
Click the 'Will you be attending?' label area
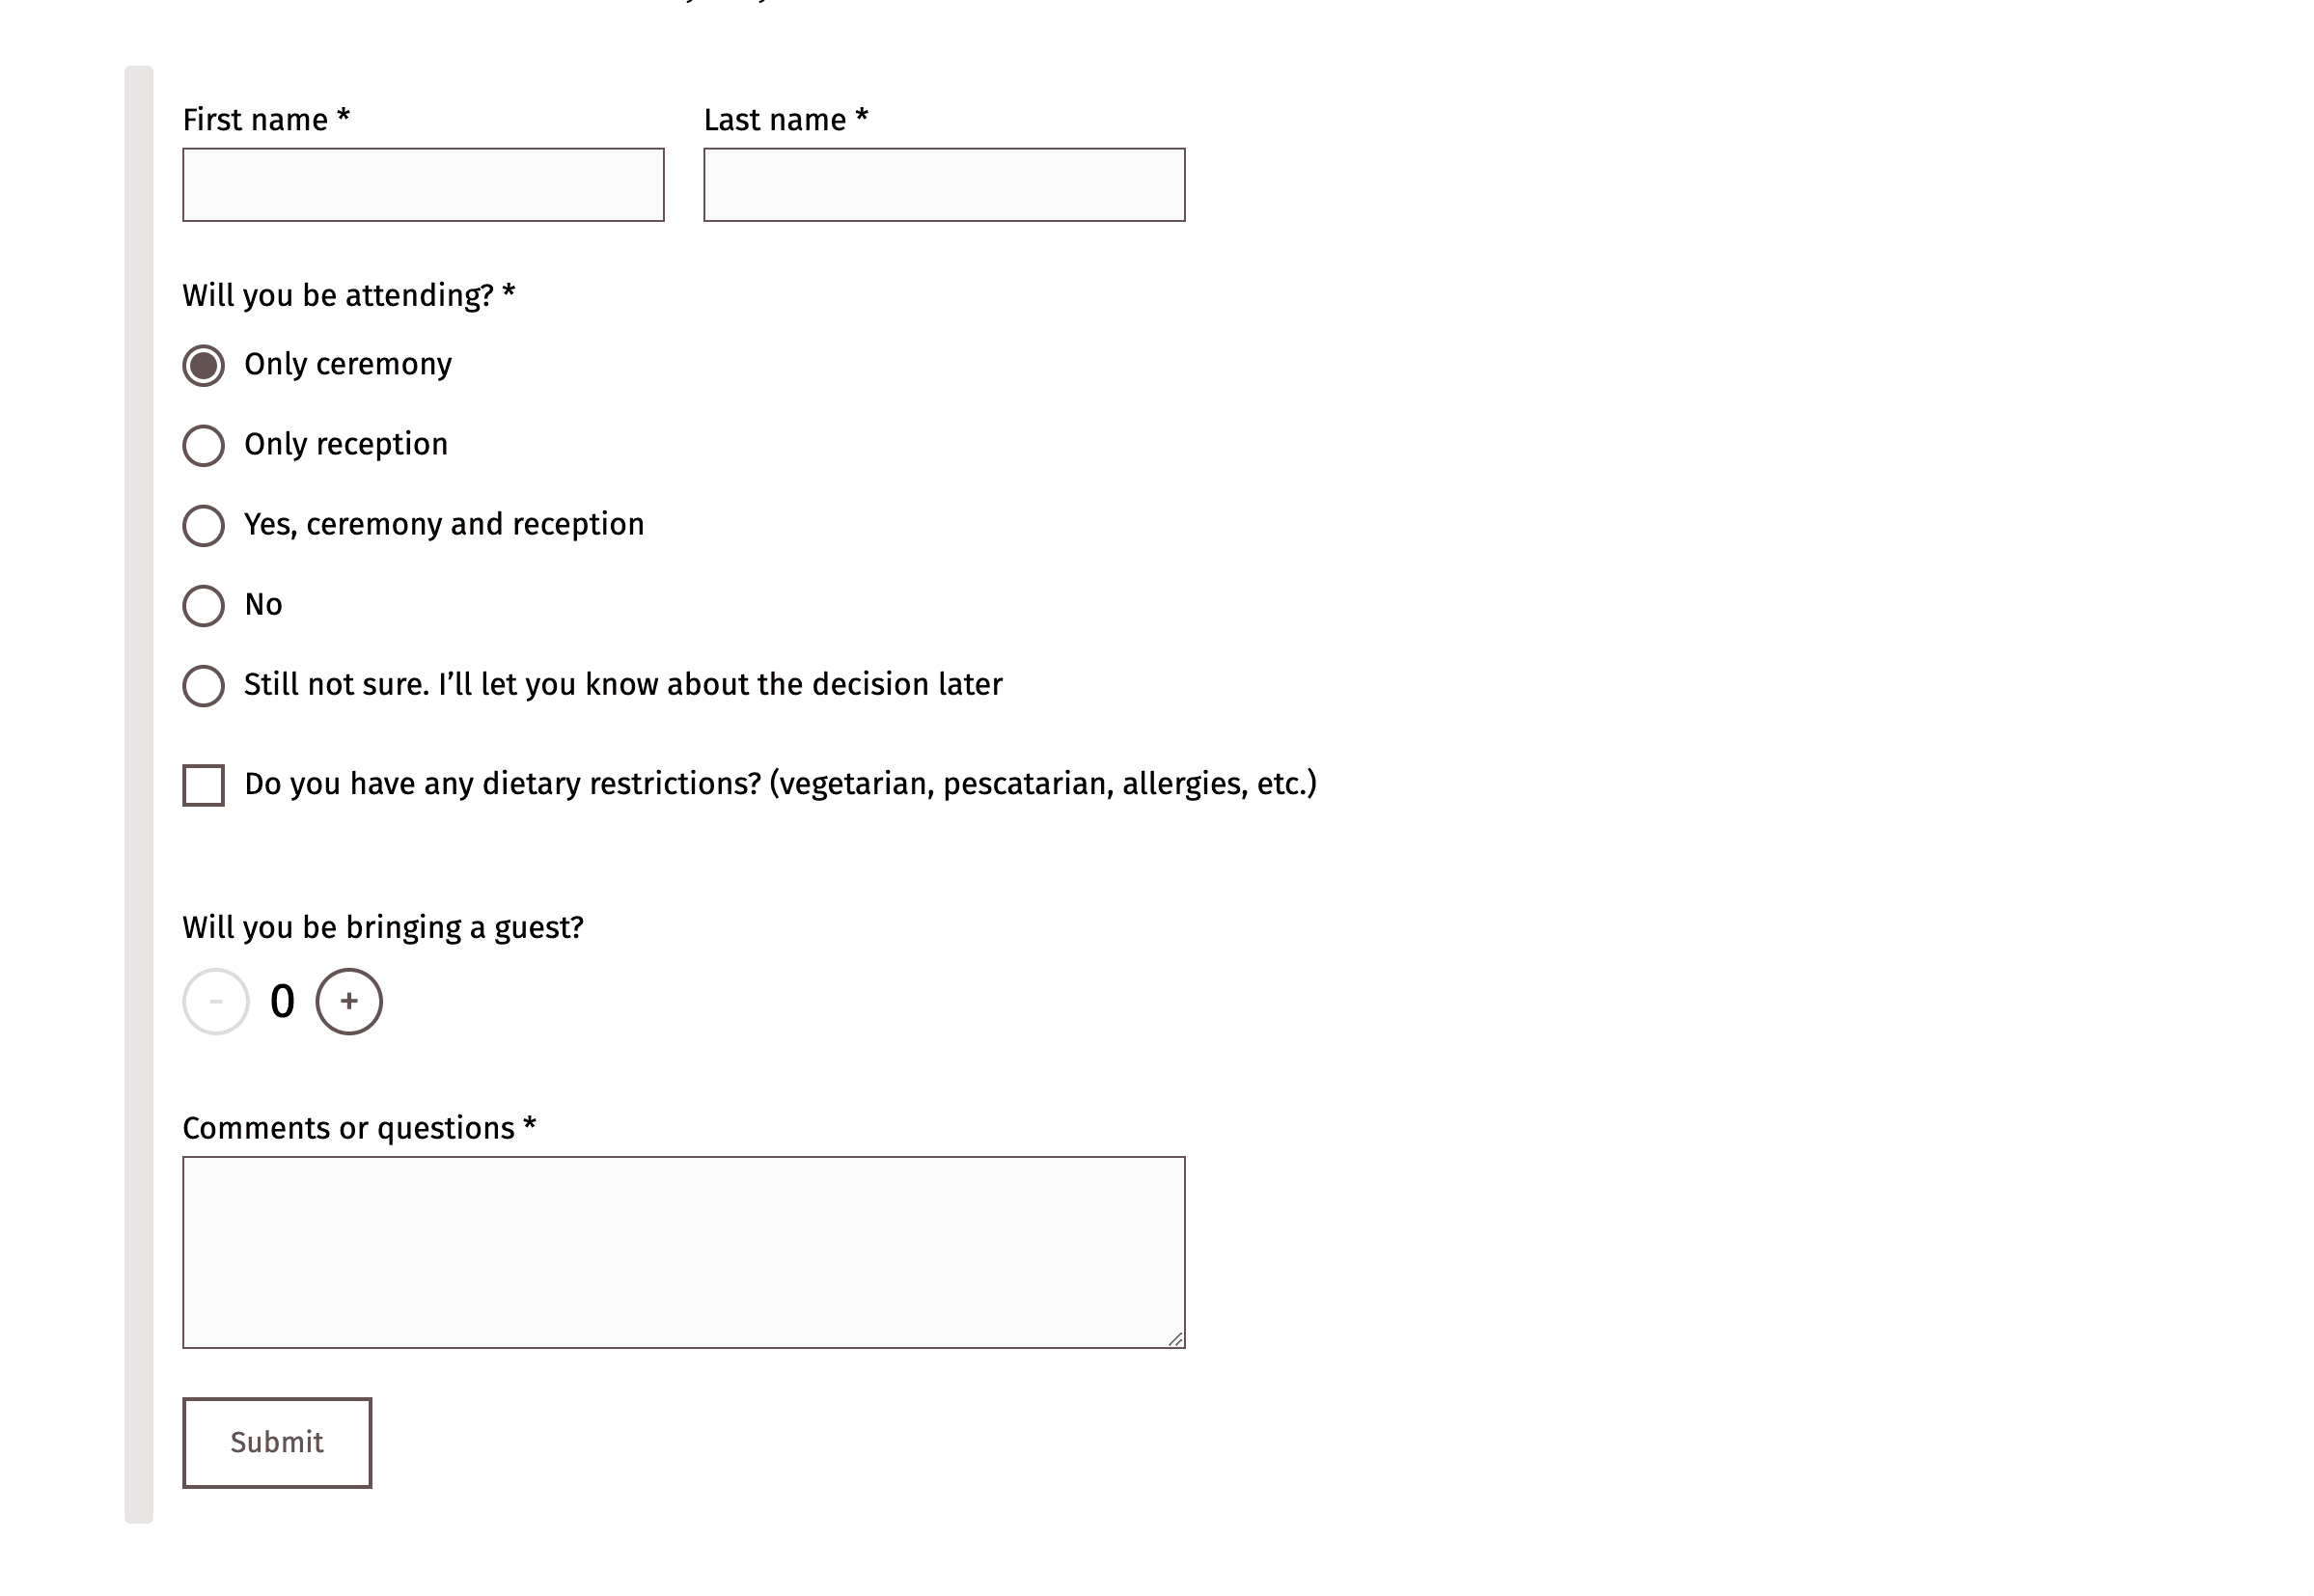pos(346,293)
